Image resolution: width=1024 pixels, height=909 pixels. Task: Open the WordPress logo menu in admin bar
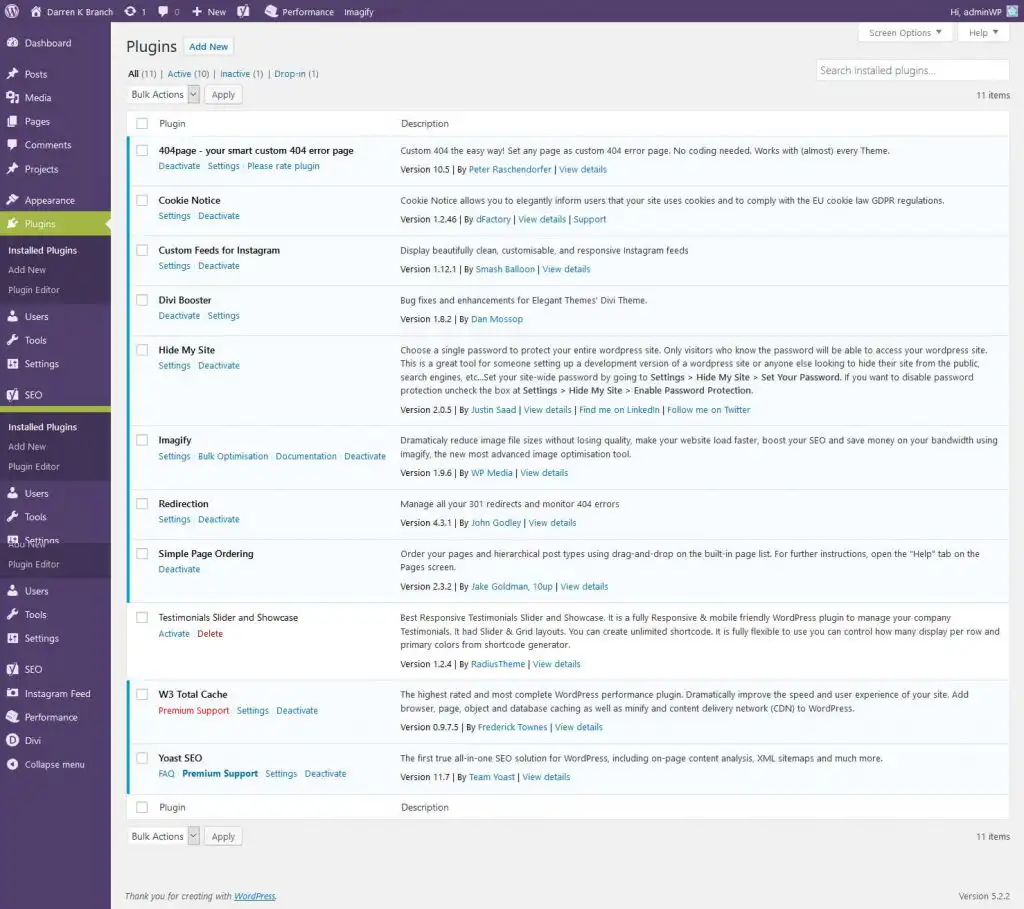tap(12, 12)
